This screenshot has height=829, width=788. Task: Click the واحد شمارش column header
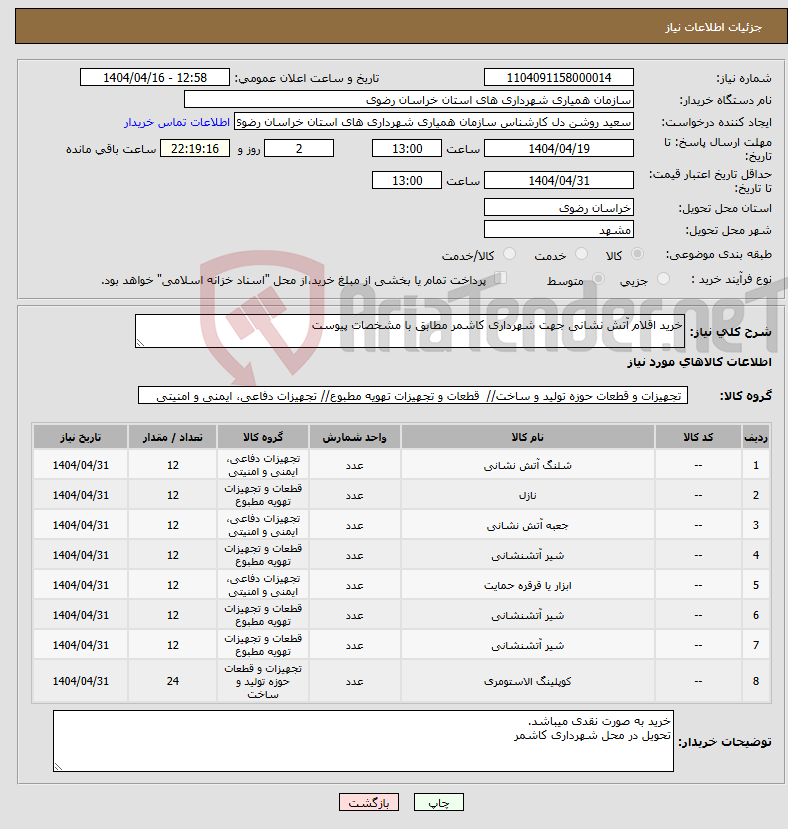[354, 437]
